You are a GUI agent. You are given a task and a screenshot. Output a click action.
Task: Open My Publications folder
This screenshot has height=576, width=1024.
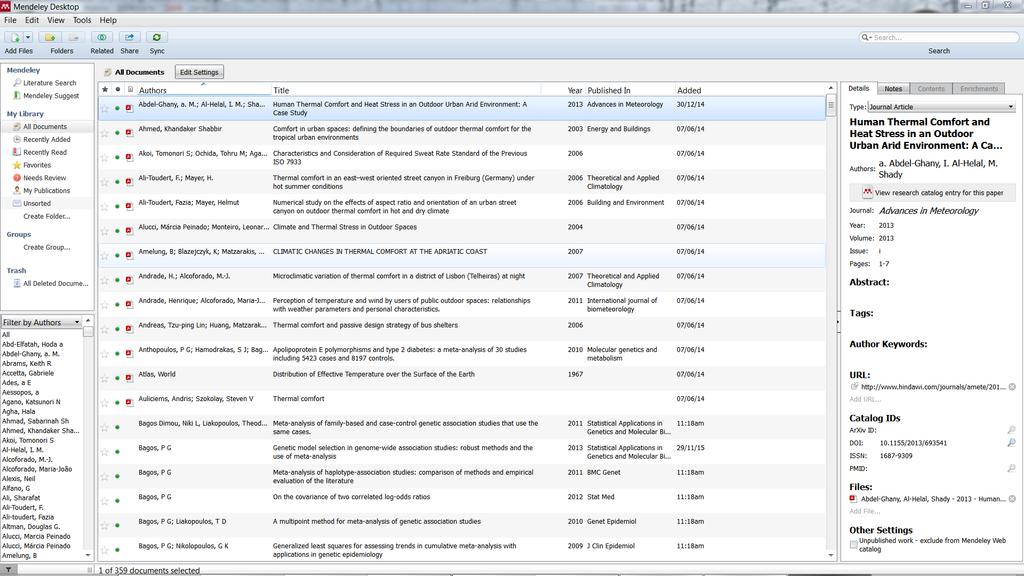coord(46,191)
